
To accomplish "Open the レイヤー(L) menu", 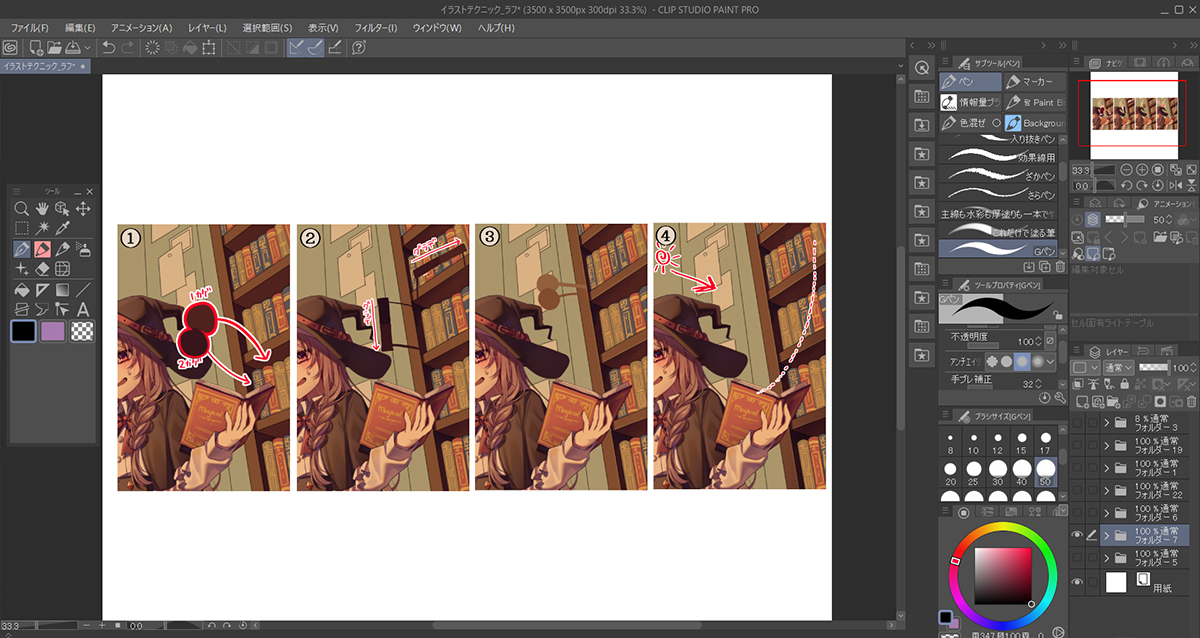I will pyautogui.click(x=204, y=27).
